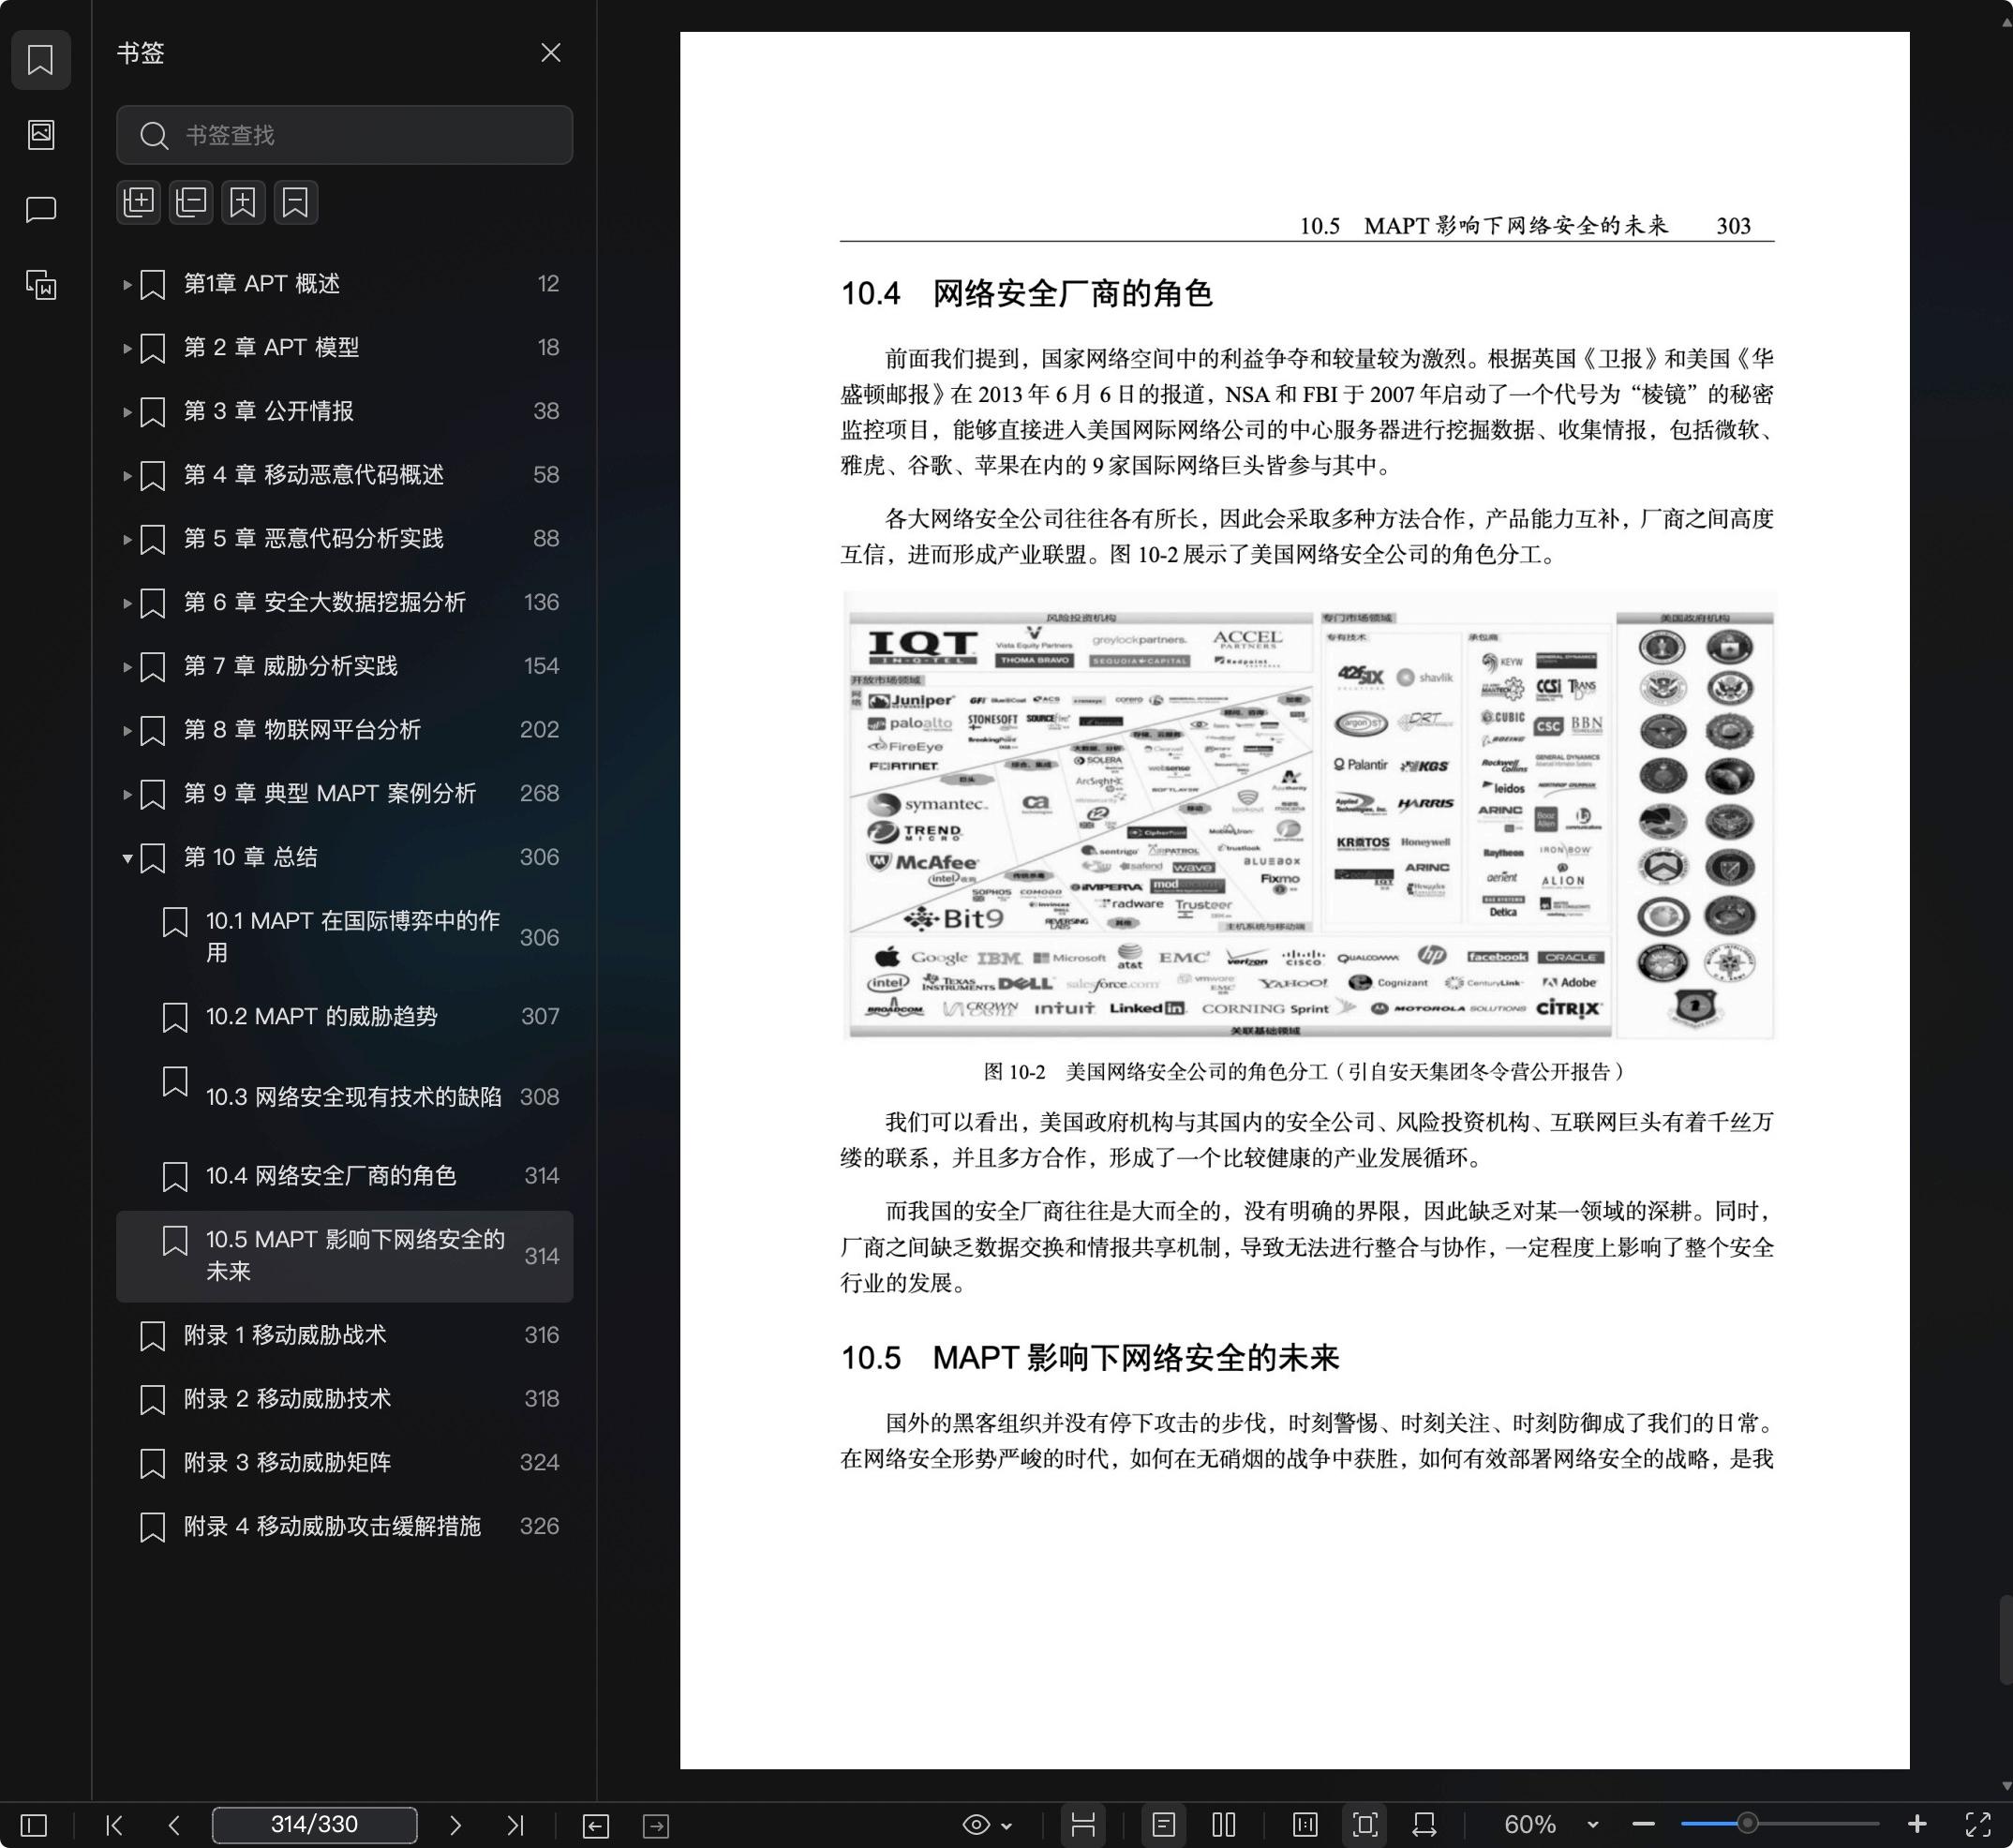Viewport: 2013px width, 1848px height.
Task: Jump to 附录 1 移动威胁战术
Action: (x=344, y=1335)
